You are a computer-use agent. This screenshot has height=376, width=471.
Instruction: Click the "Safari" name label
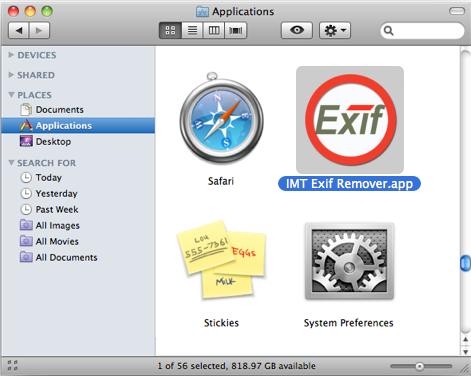coord(221,181)
